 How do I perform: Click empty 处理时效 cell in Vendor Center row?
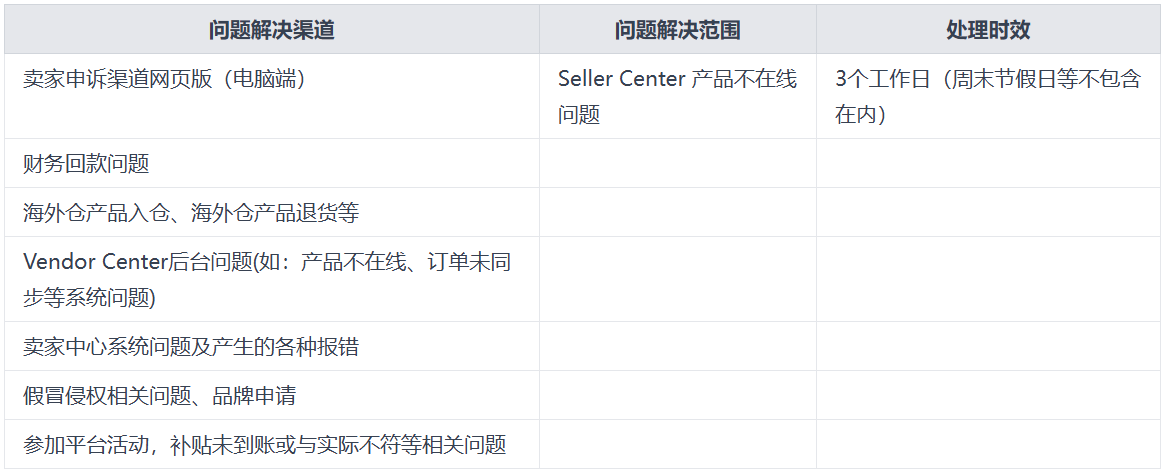point(988,279)
